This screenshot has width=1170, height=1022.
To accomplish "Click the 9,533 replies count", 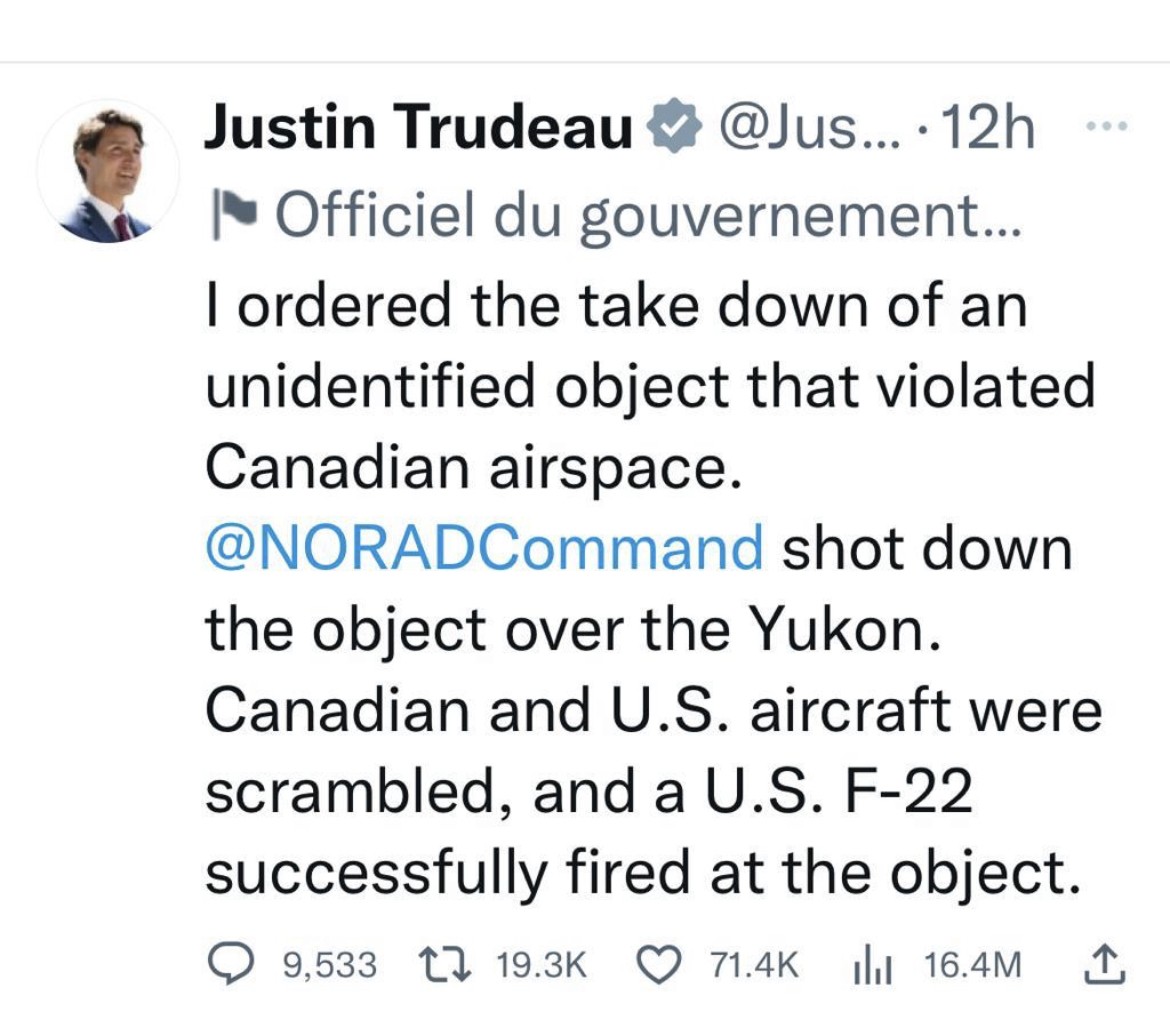I will [330, 965].
